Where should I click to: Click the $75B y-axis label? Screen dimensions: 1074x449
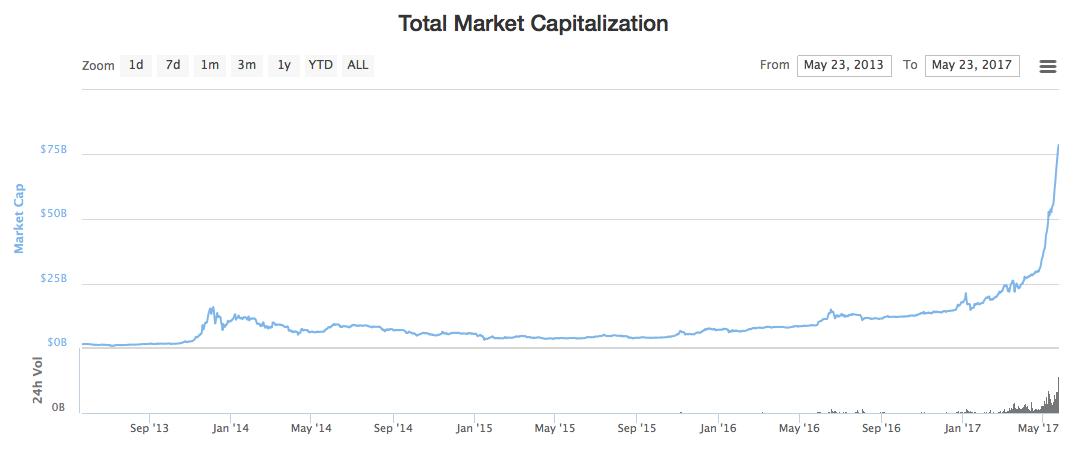(53, 149)
